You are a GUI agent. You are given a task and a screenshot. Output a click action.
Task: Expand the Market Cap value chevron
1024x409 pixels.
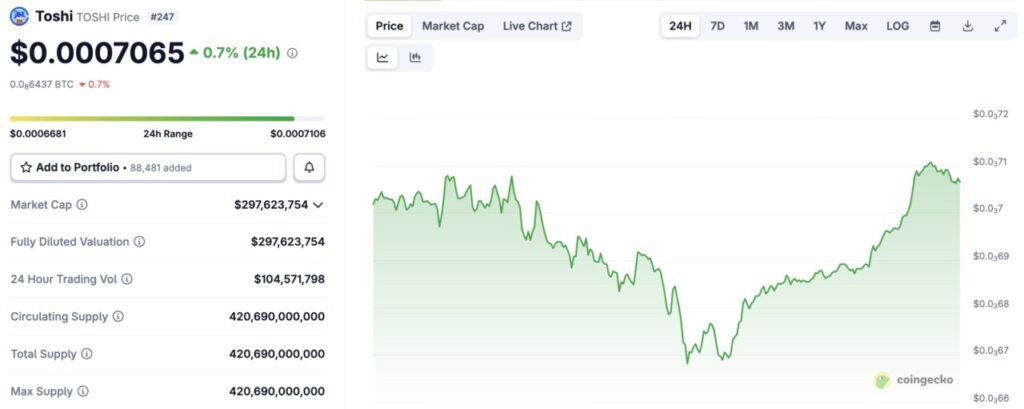318,205
